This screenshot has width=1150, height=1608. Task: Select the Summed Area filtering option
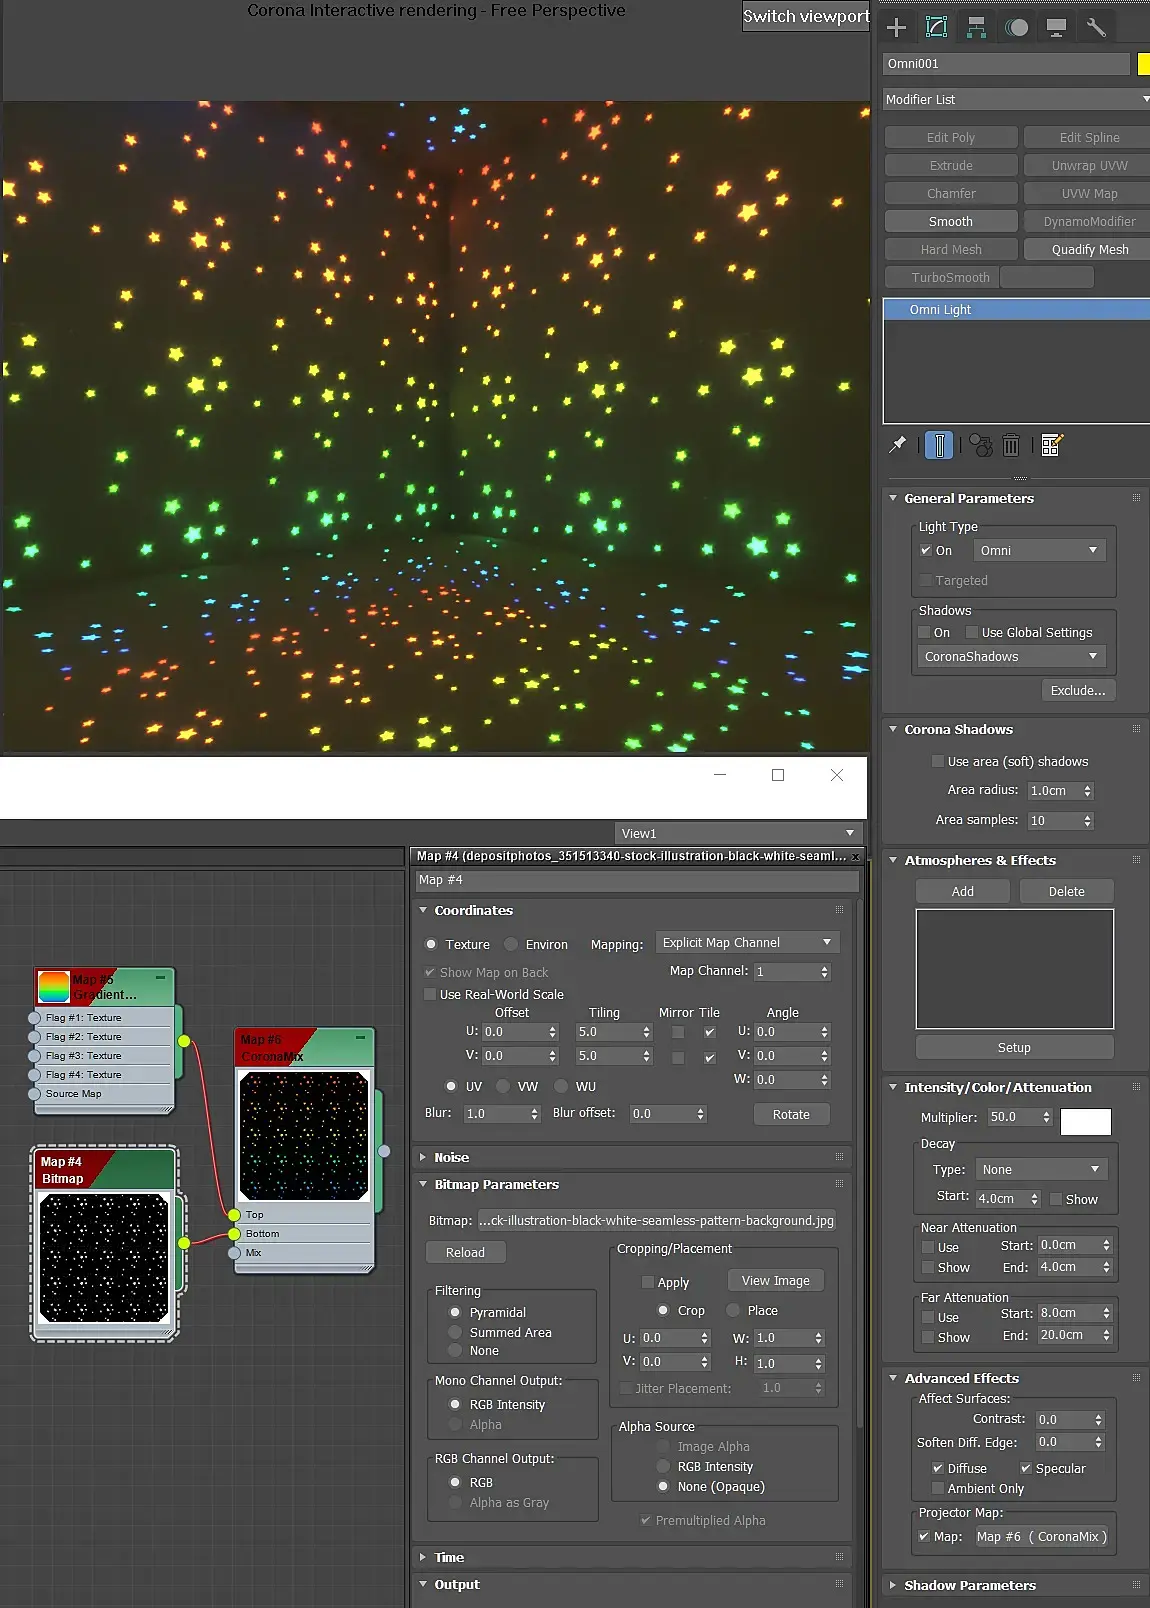click(455, 1332)
